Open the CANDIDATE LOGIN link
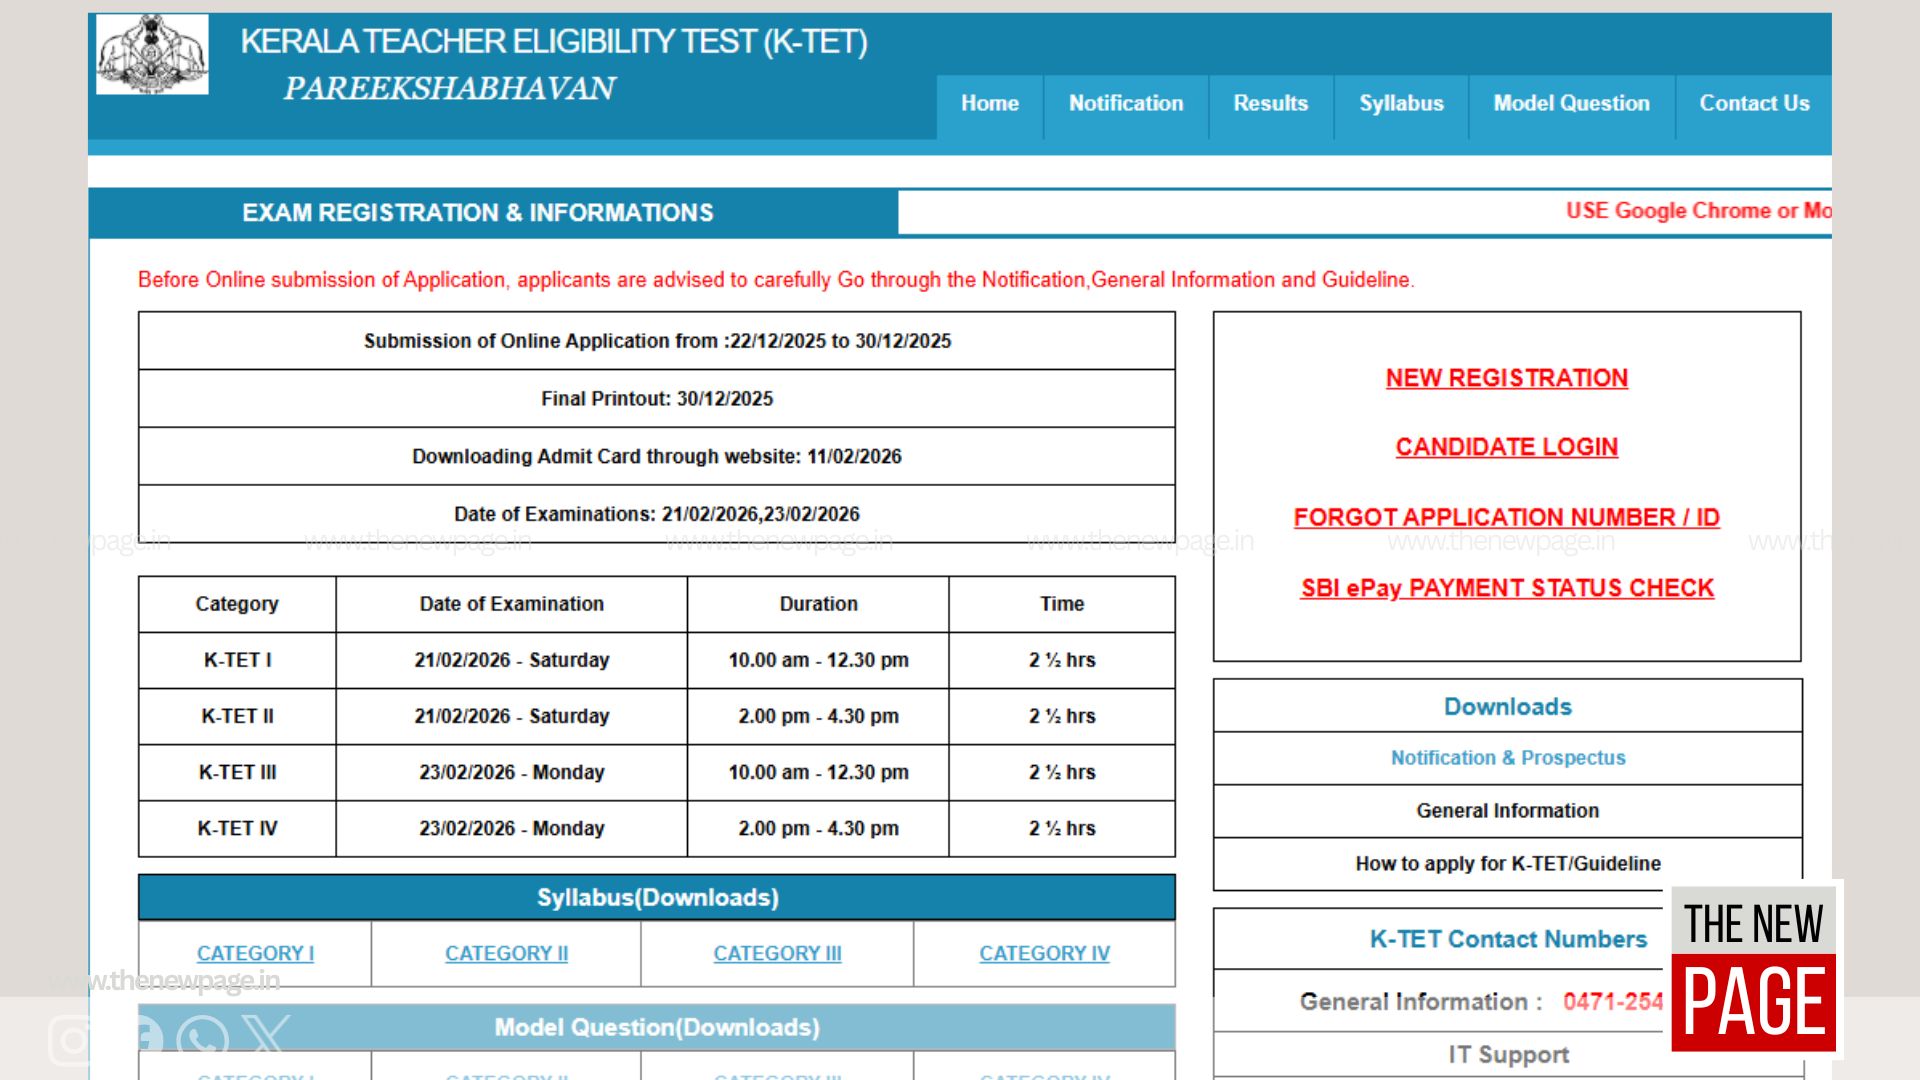 tap(1506, 447)
